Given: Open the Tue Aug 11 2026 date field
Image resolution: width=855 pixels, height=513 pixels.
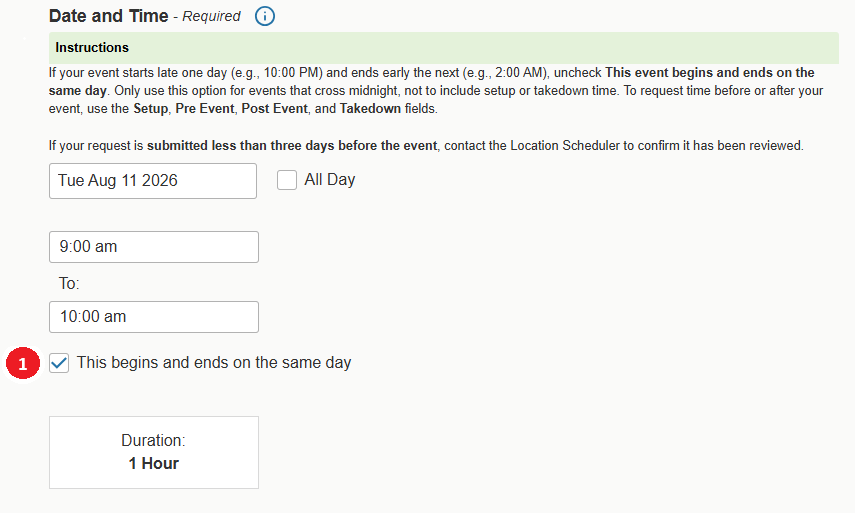Looking at the screenshot, I should (x=153, y=181).
